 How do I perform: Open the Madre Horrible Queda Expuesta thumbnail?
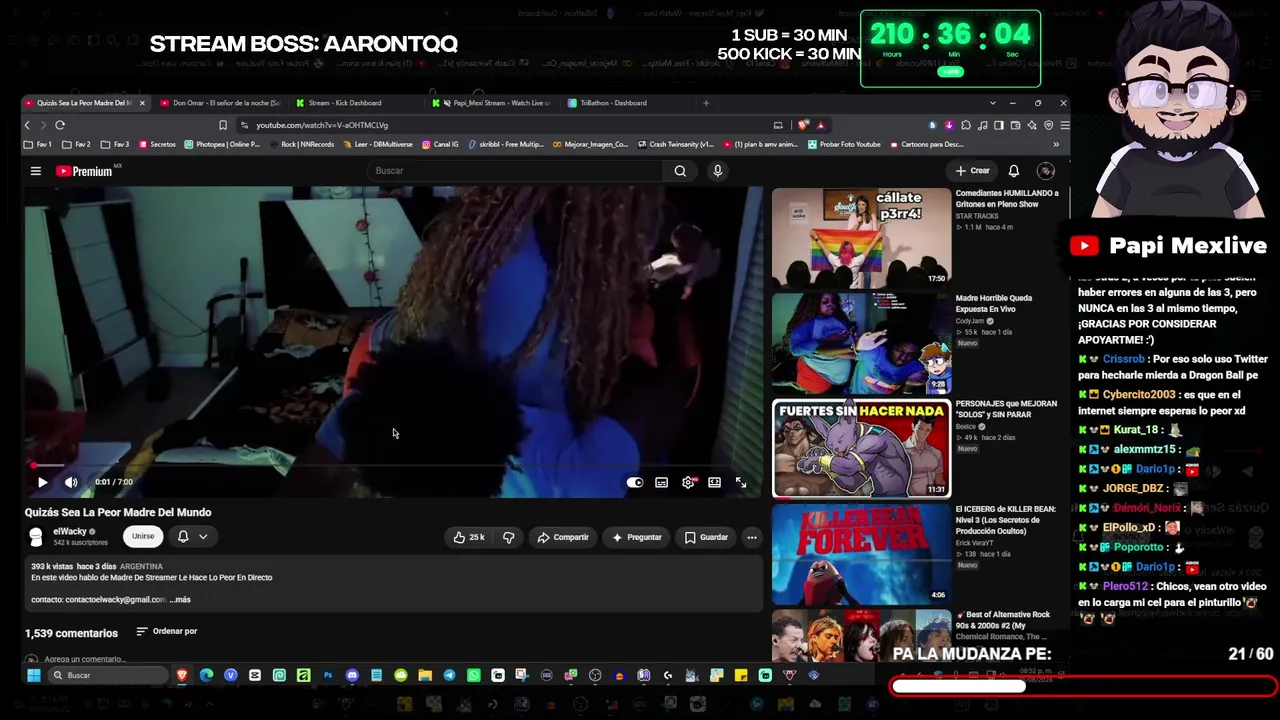click(x=861, y=343)
